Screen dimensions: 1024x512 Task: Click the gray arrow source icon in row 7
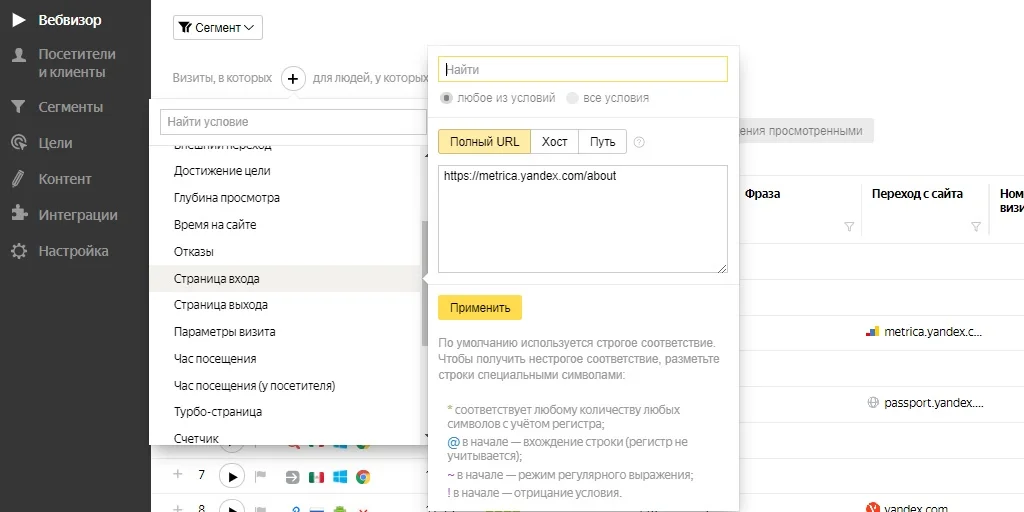(x=293, y=477)
